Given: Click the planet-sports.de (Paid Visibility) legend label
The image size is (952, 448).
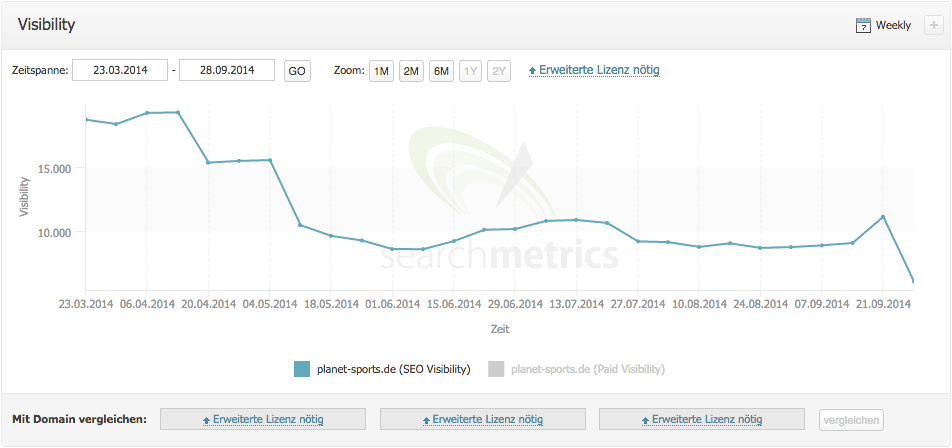Looking at the screenshot, I should (588, 369).
